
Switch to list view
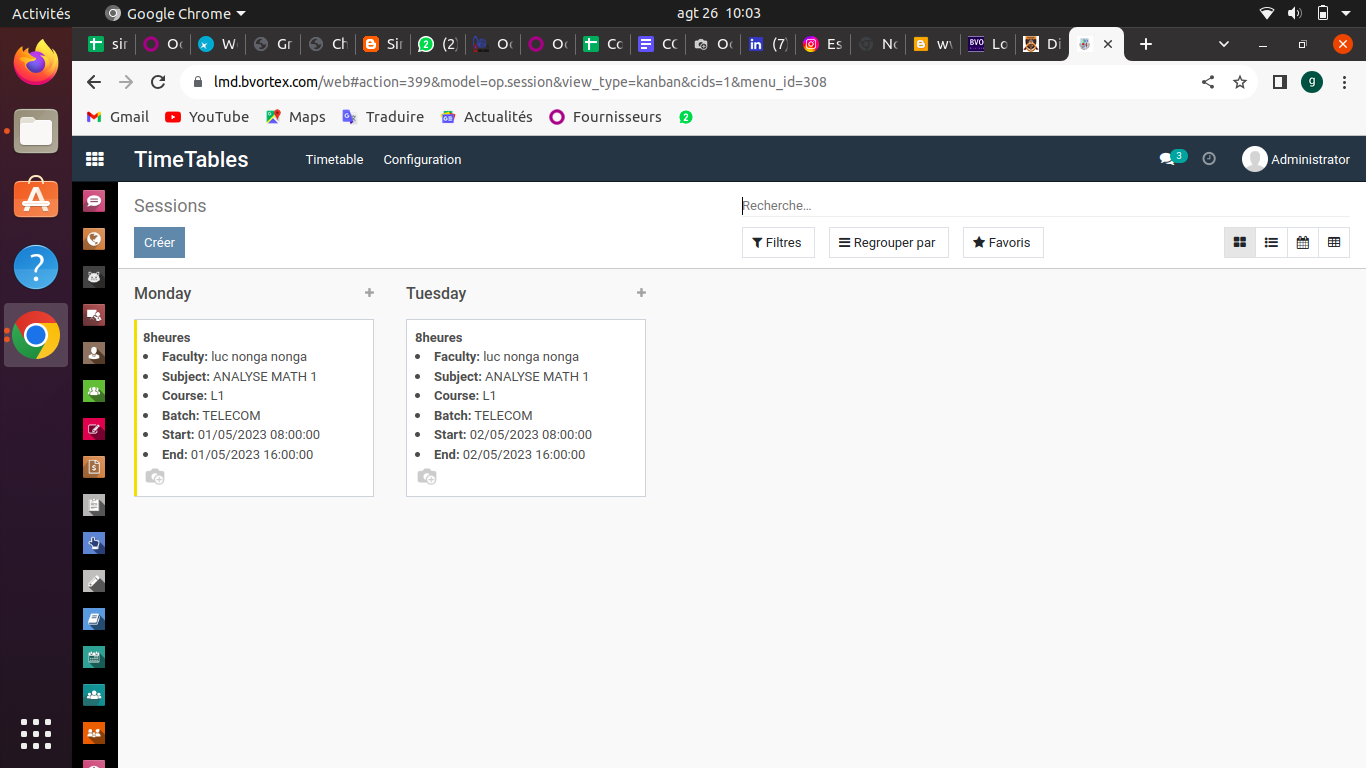tap(1271, 242)
